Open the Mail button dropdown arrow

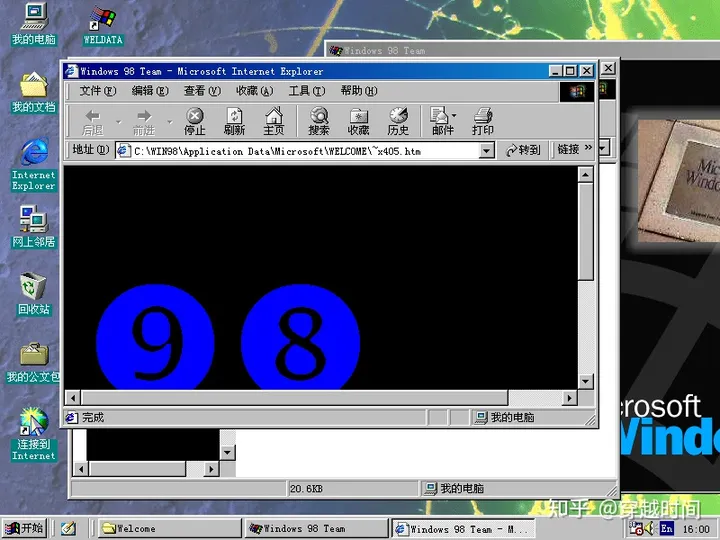click(x=454, y=116)
